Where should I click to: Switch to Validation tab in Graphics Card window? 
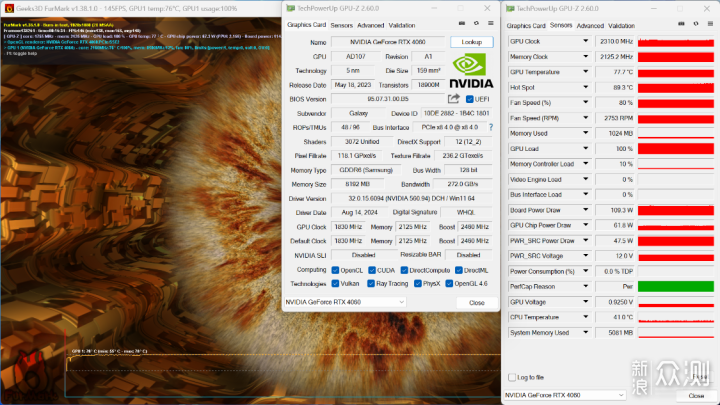pos(402,25)
